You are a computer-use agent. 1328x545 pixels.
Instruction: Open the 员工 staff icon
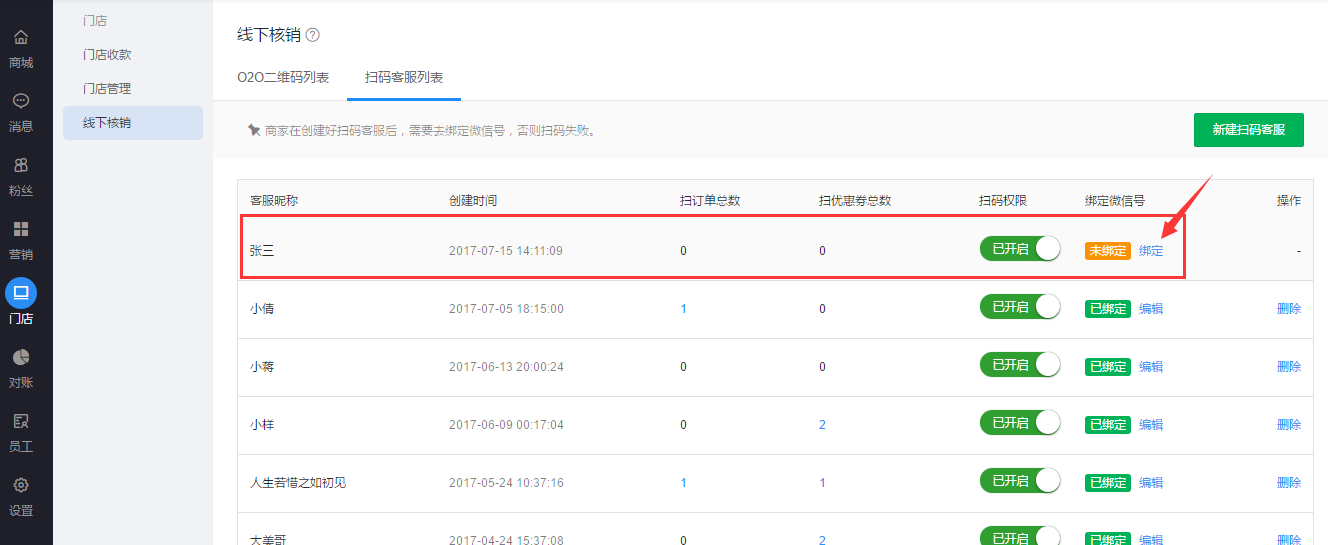point(21,421)
